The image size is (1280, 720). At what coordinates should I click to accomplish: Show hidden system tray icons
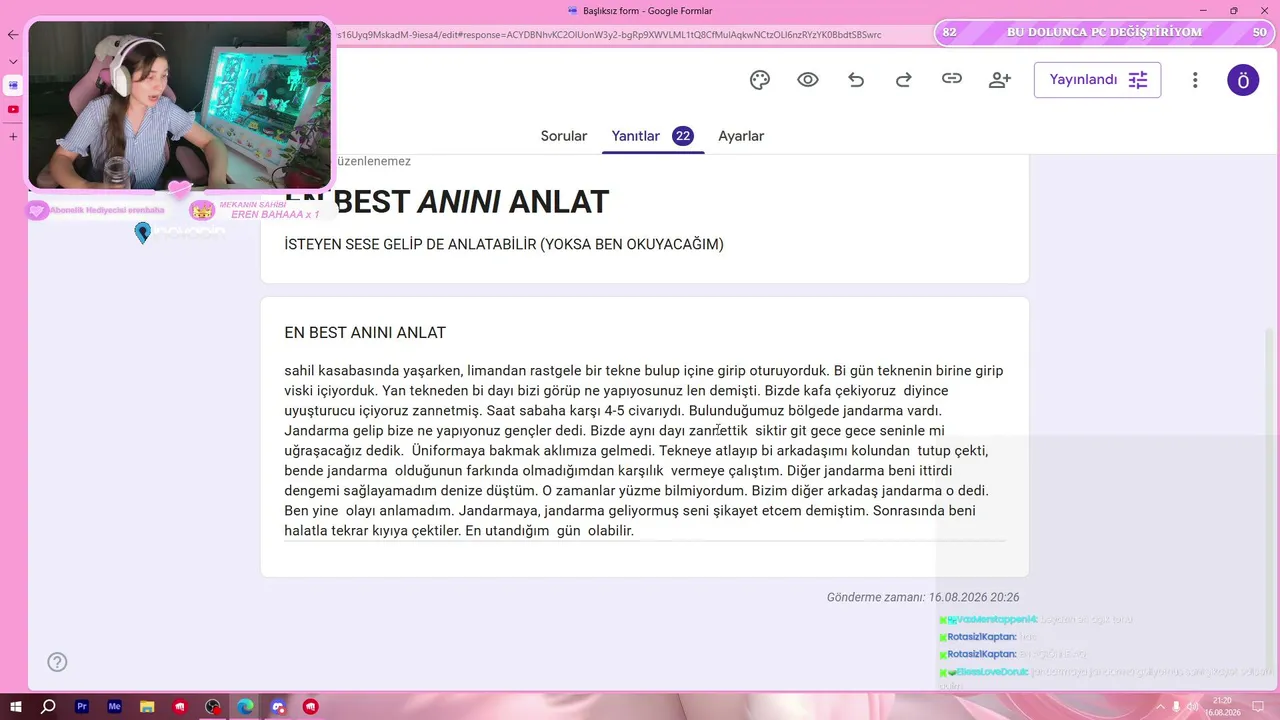(x=1160, y=707)
